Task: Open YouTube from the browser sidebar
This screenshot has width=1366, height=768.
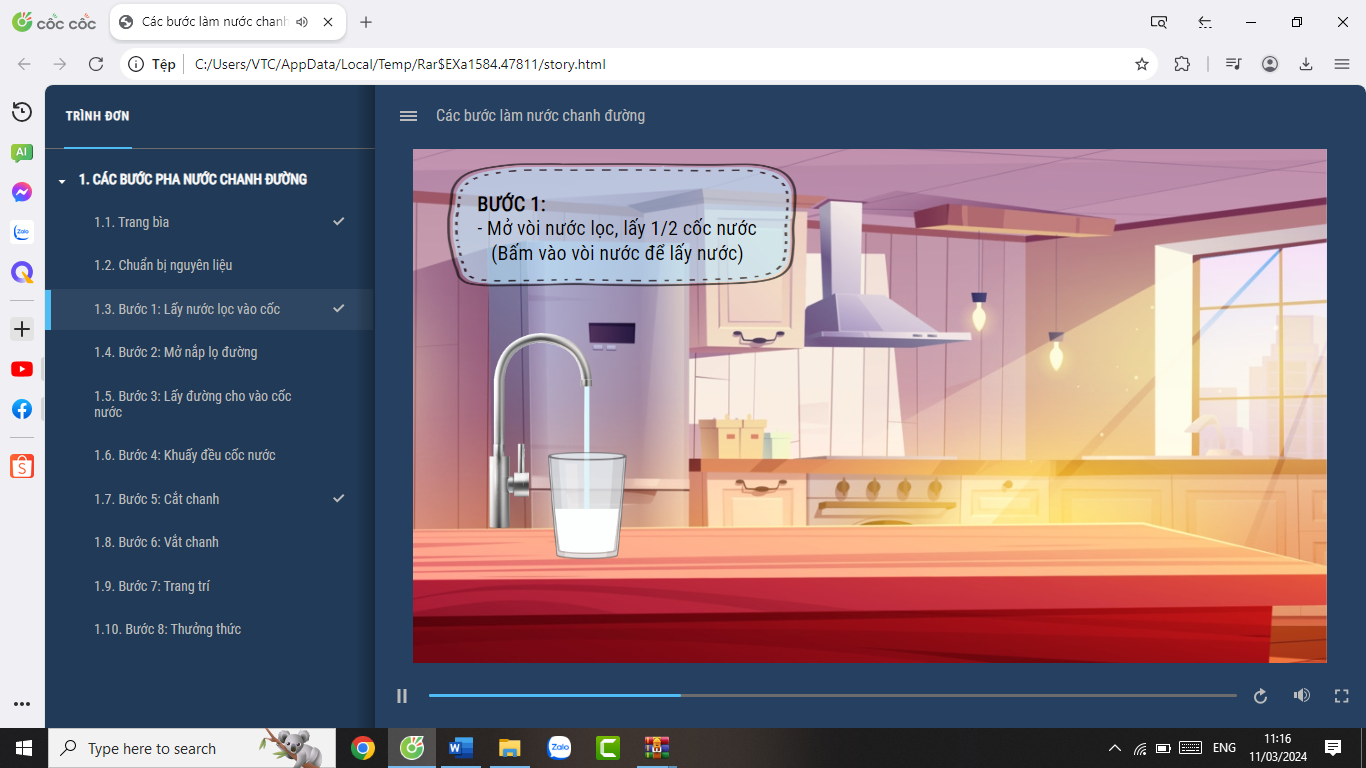Action: point(22,369)
